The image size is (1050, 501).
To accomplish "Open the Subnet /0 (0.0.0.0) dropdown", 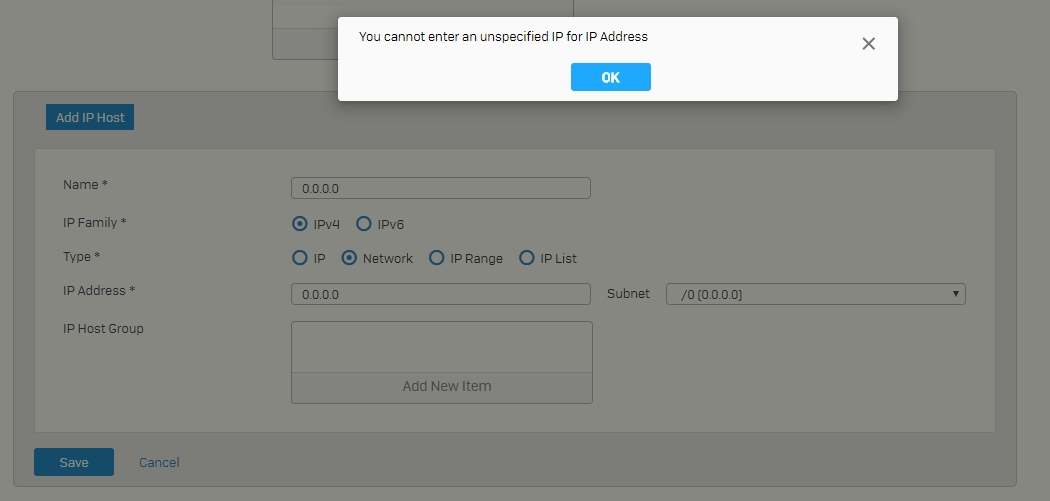I will 816,294.
